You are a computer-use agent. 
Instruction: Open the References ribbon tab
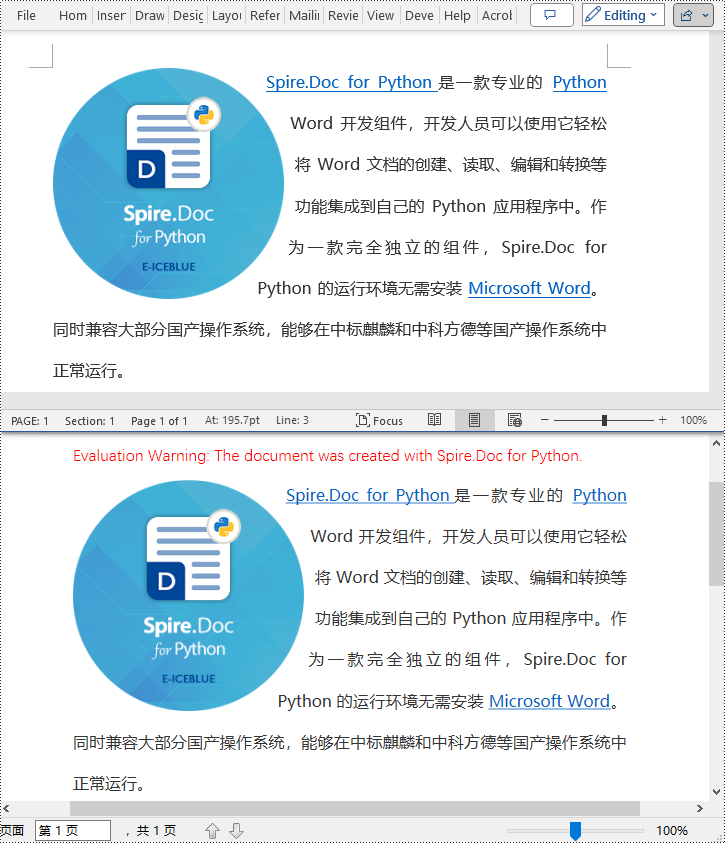pos(265,16)
